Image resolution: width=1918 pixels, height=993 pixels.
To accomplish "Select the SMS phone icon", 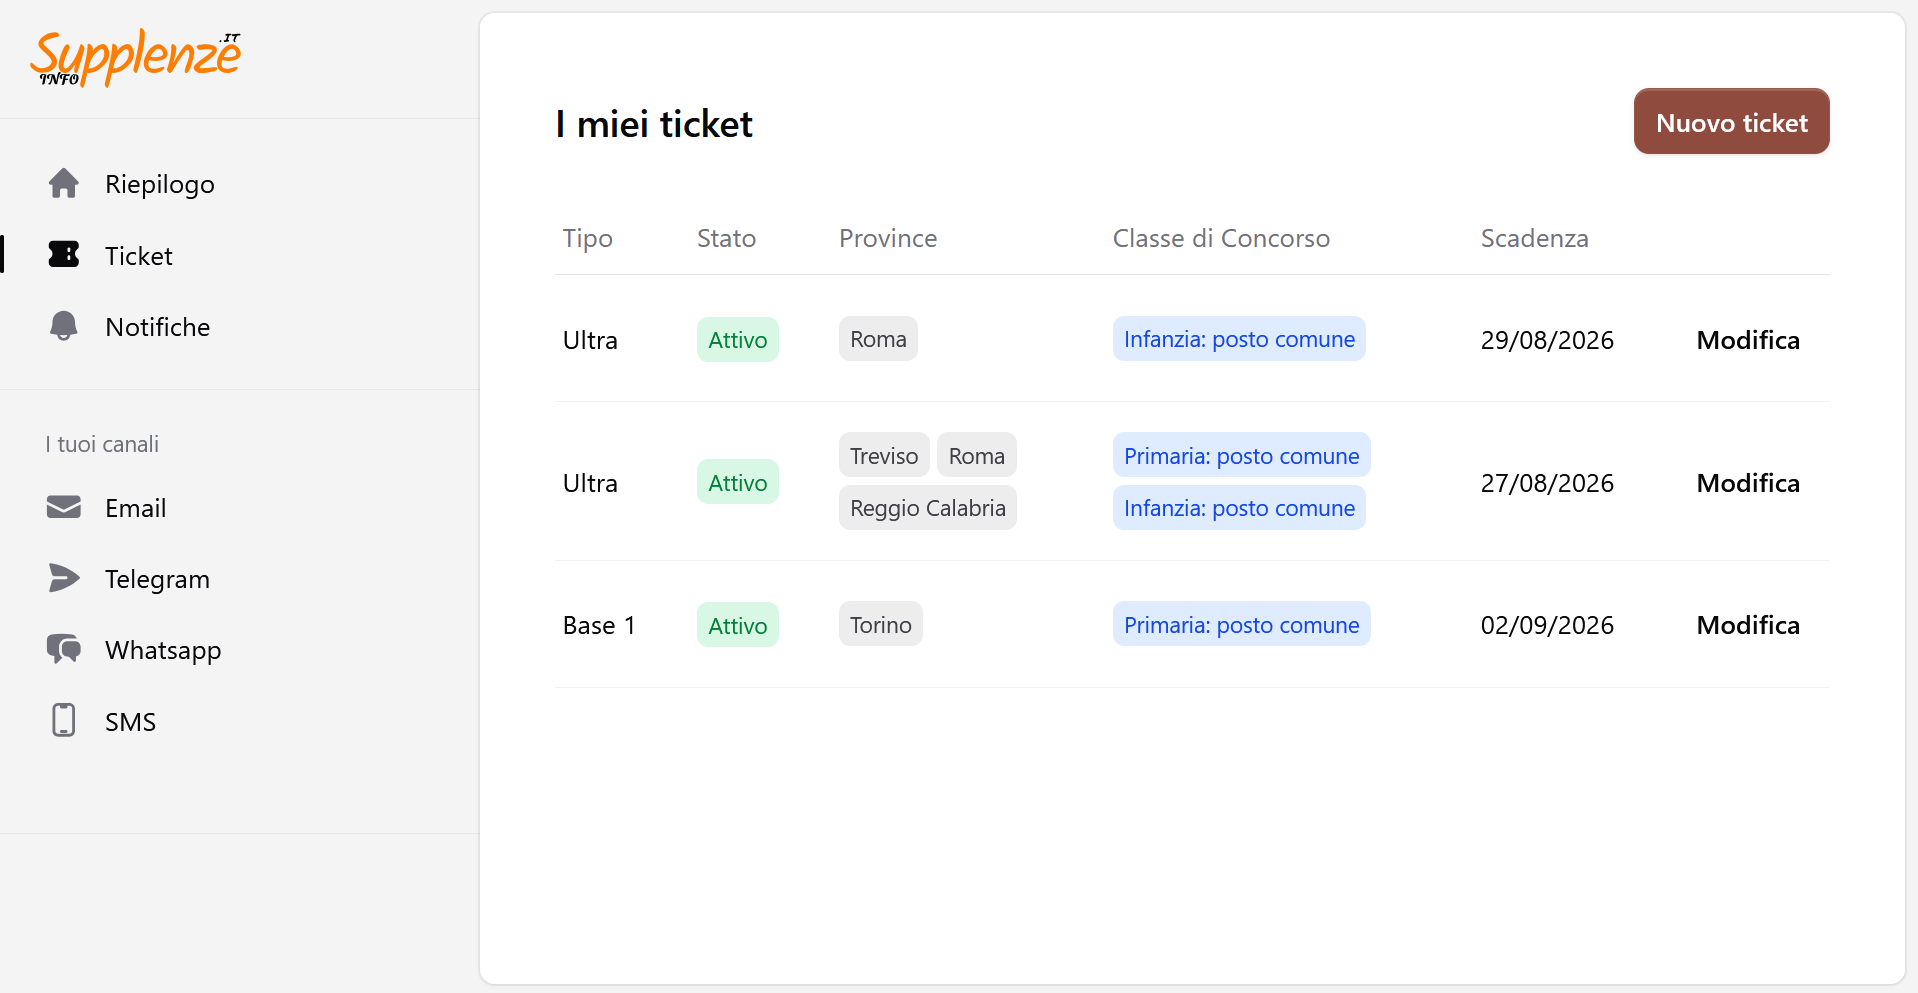I will click(x=64, y=720).
